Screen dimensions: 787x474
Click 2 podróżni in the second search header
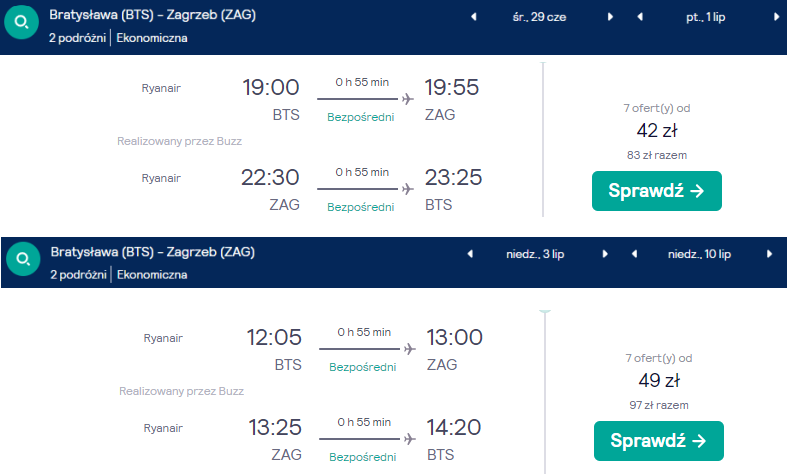pyautogui.click(x=78, y=275)
